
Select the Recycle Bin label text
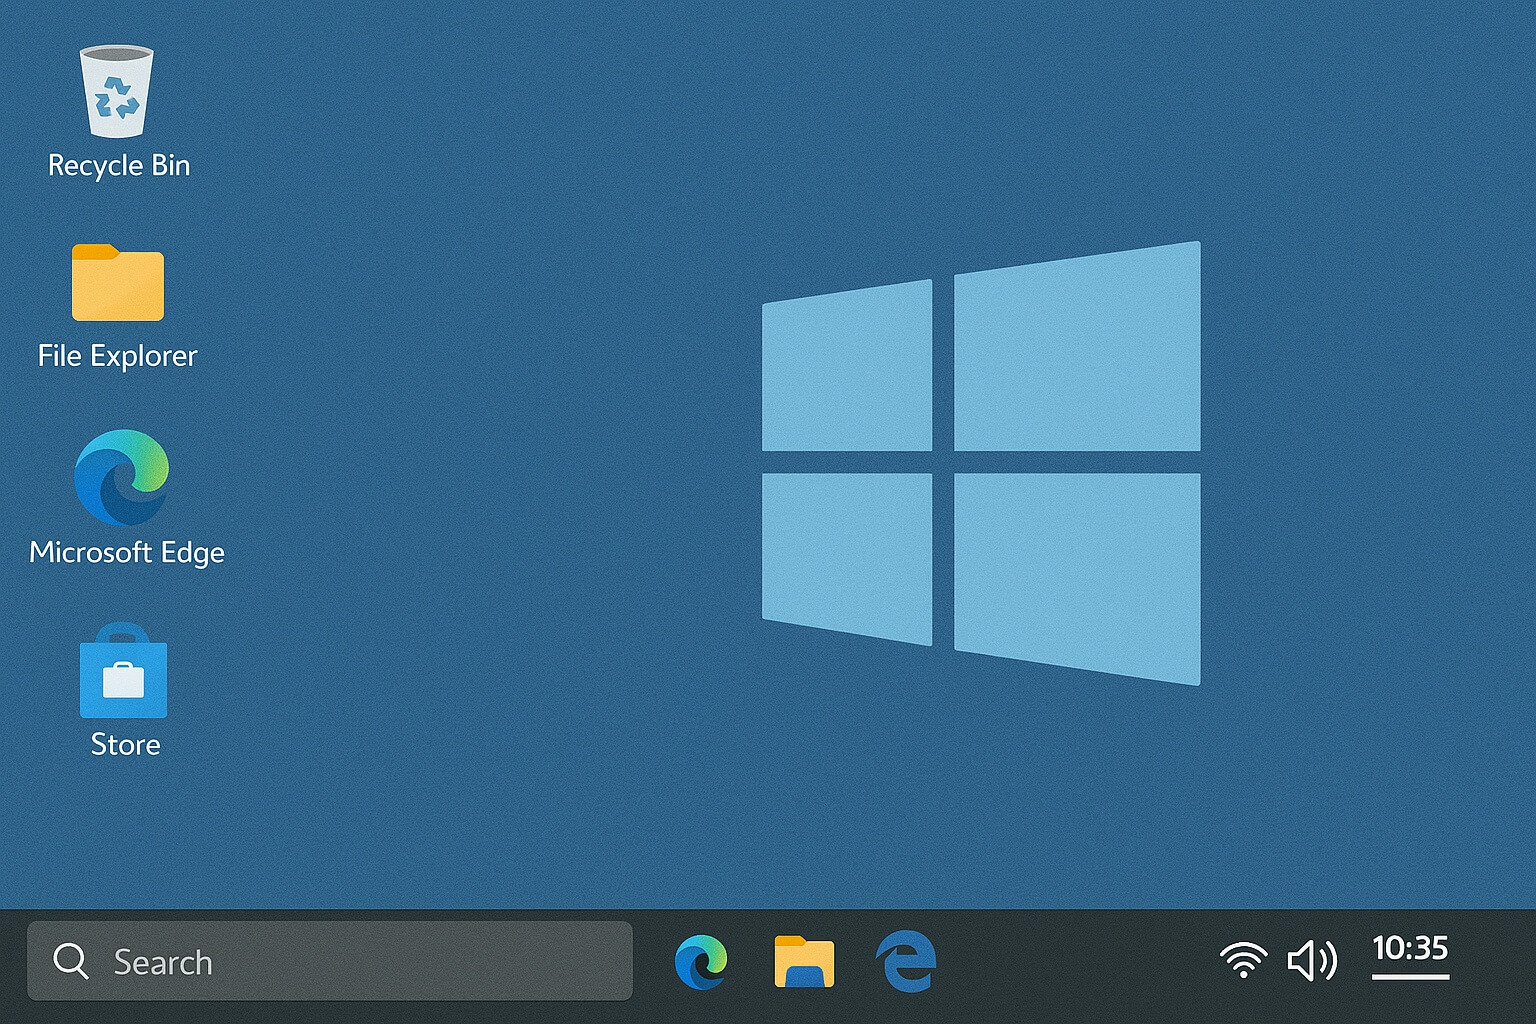pyautogui.click(x=118, y=165)
